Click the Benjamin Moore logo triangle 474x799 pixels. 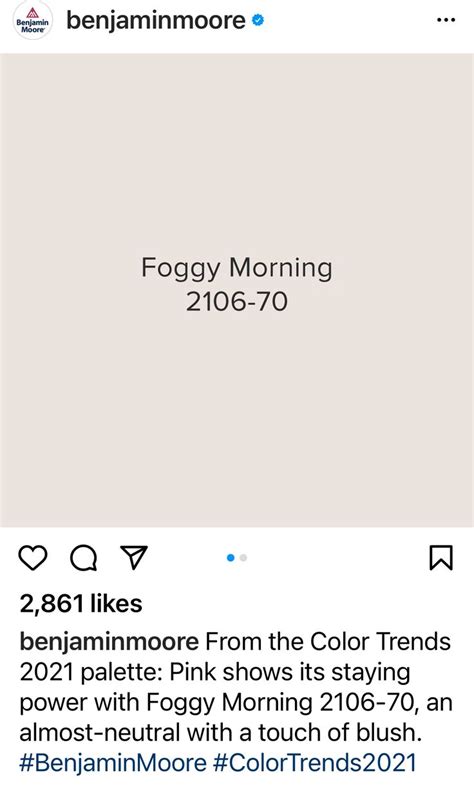[33, 12]
